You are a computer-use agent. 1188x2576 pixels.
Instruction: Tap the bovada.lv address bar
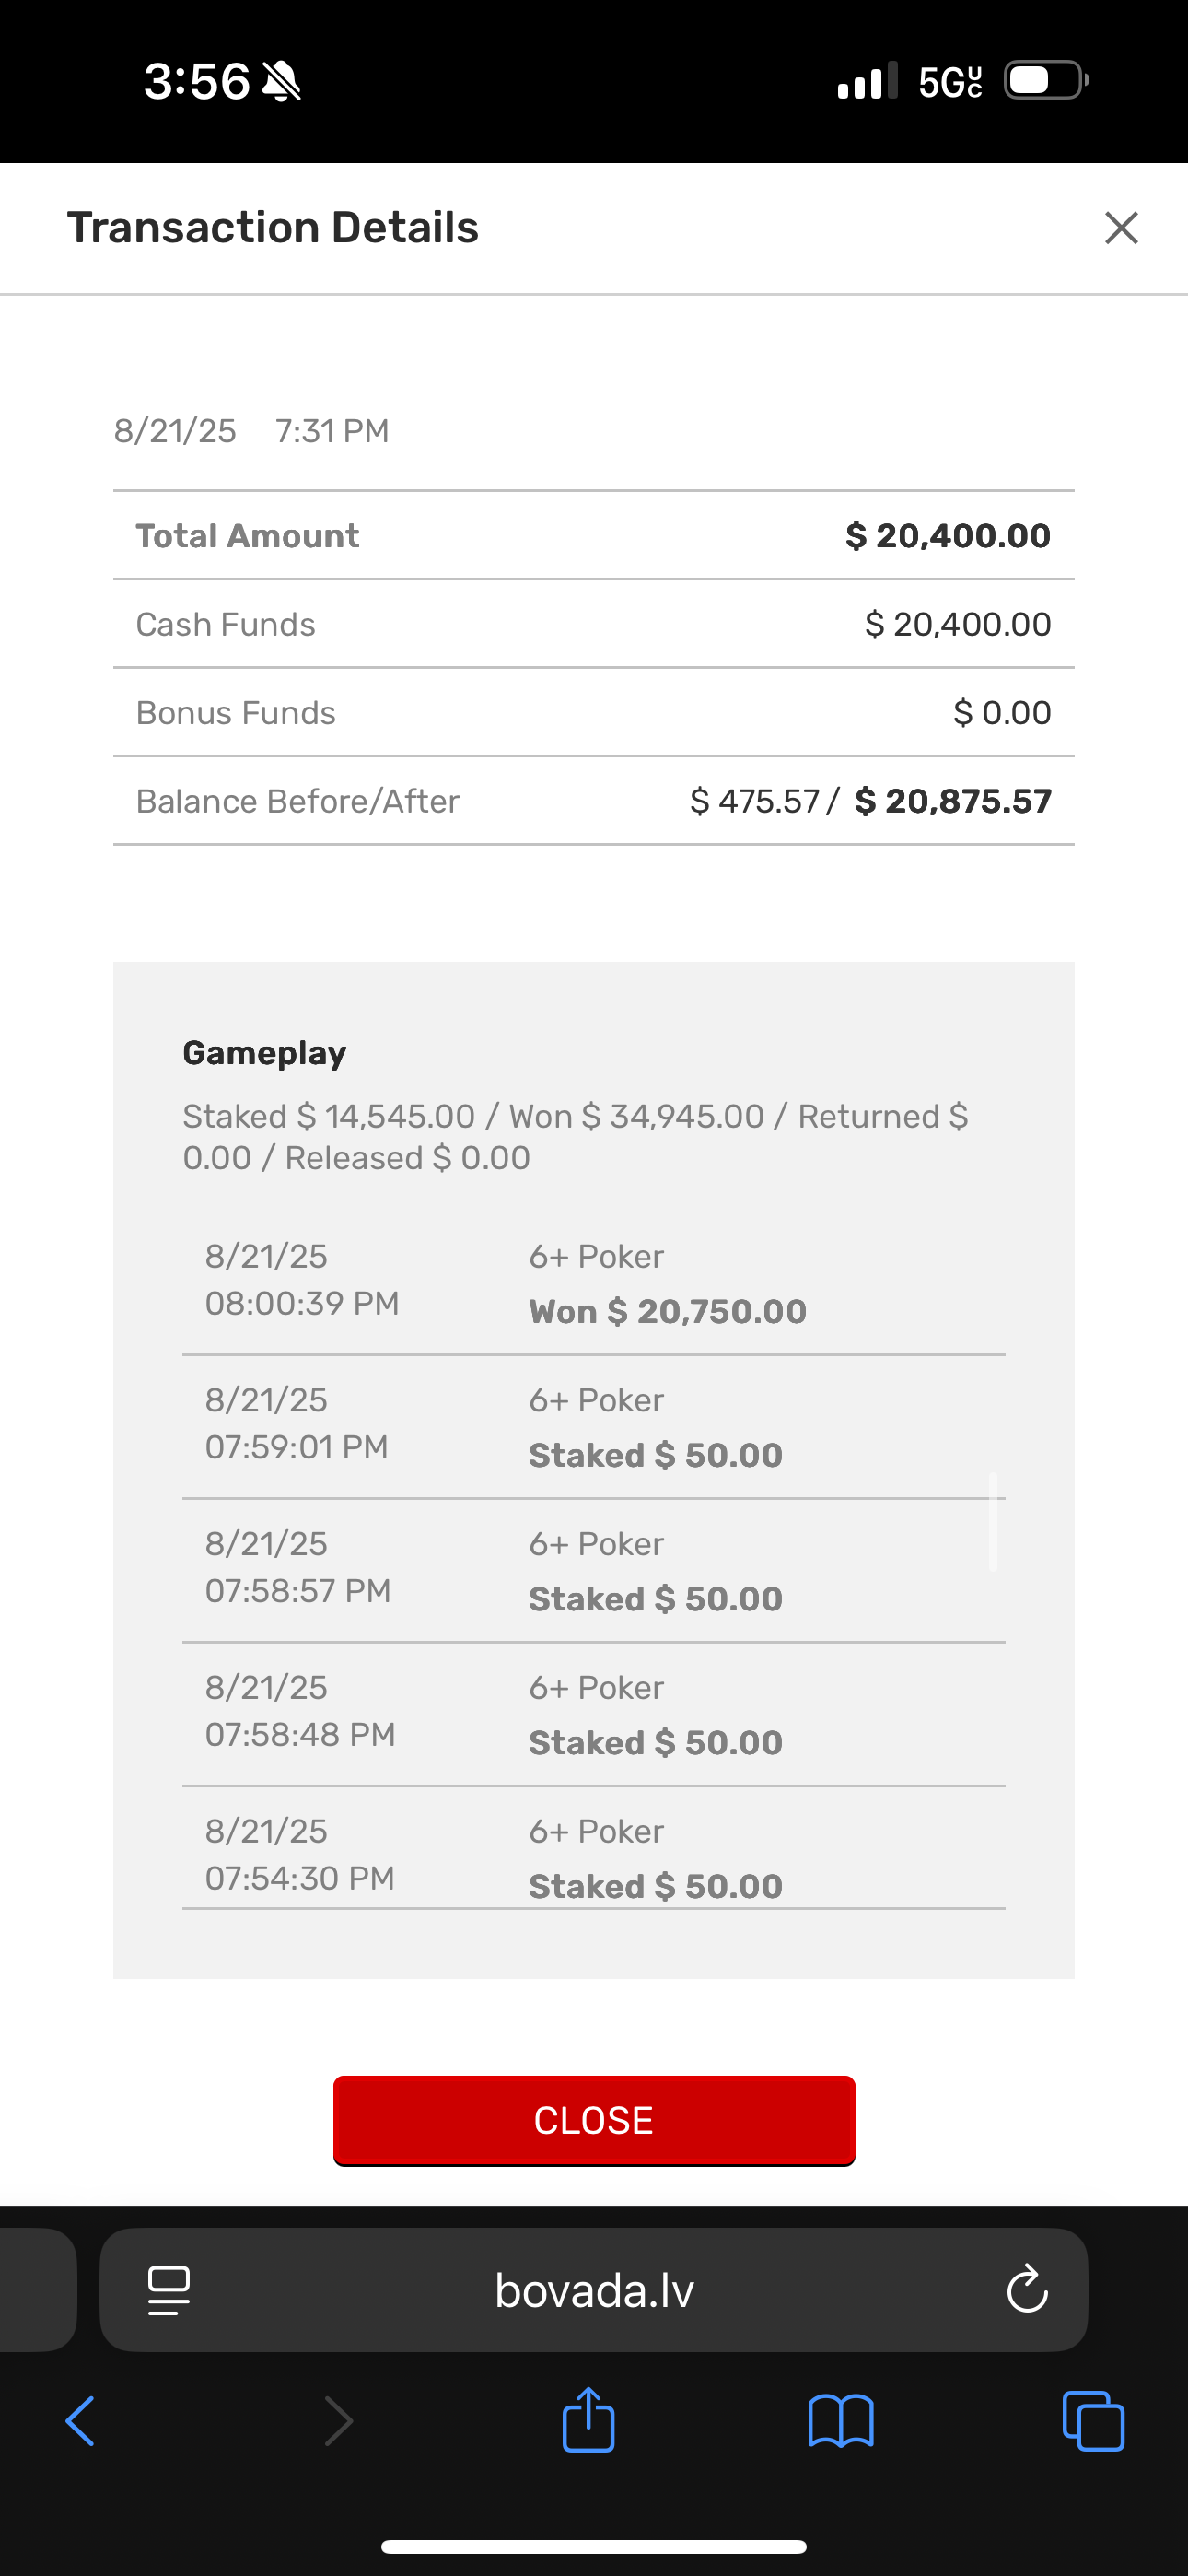(594, 2290)
